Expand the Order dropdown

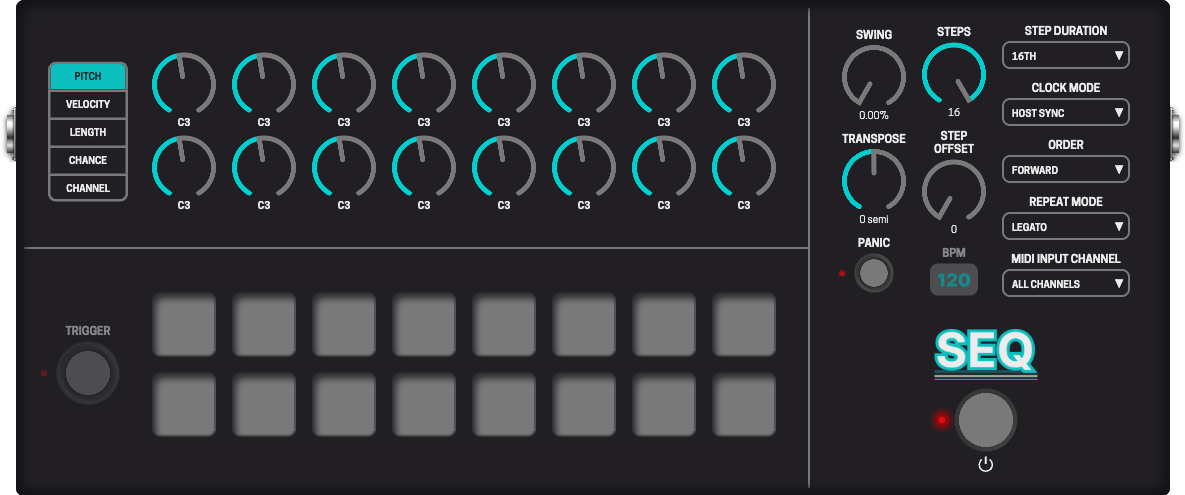point(1065,170)
